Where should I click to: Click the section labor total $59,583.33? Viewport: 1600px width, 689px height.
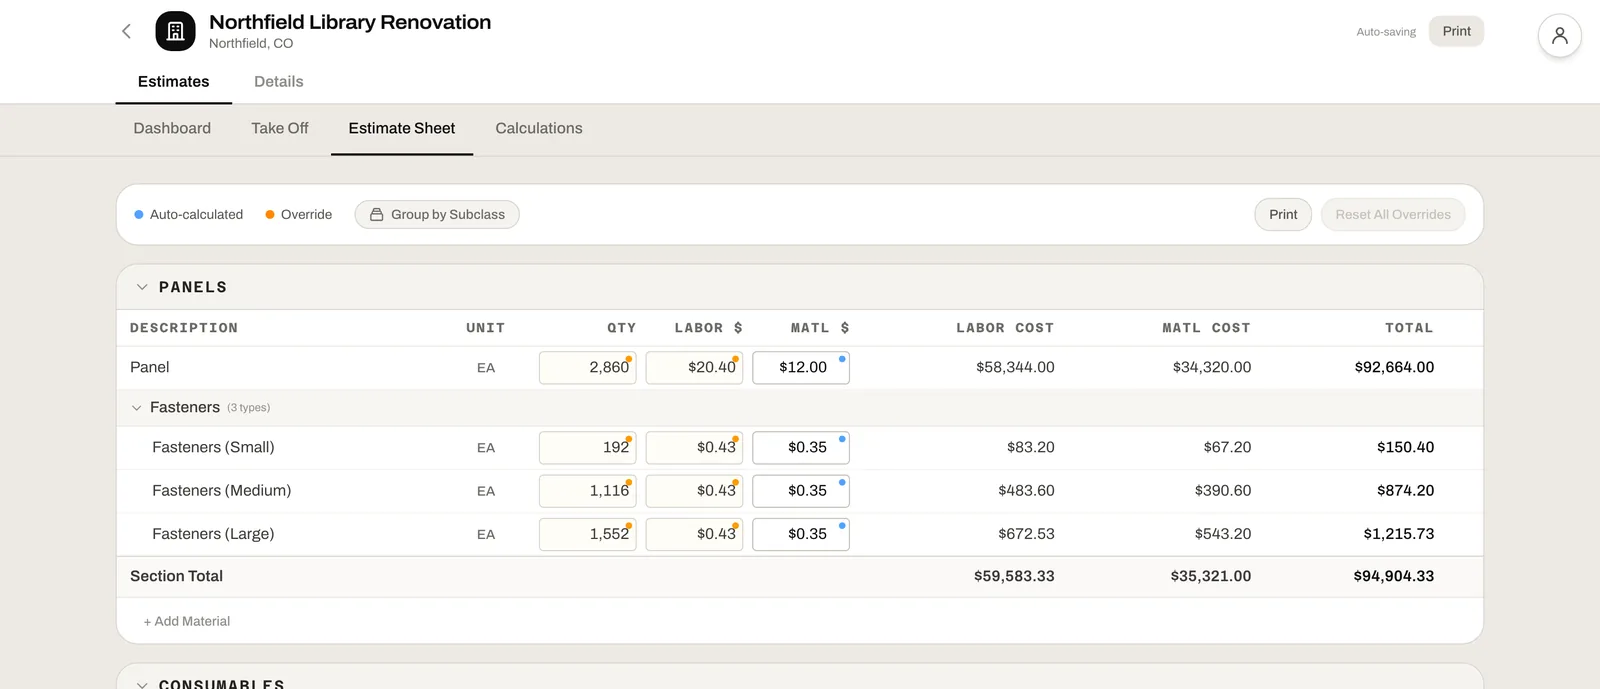1014,577
